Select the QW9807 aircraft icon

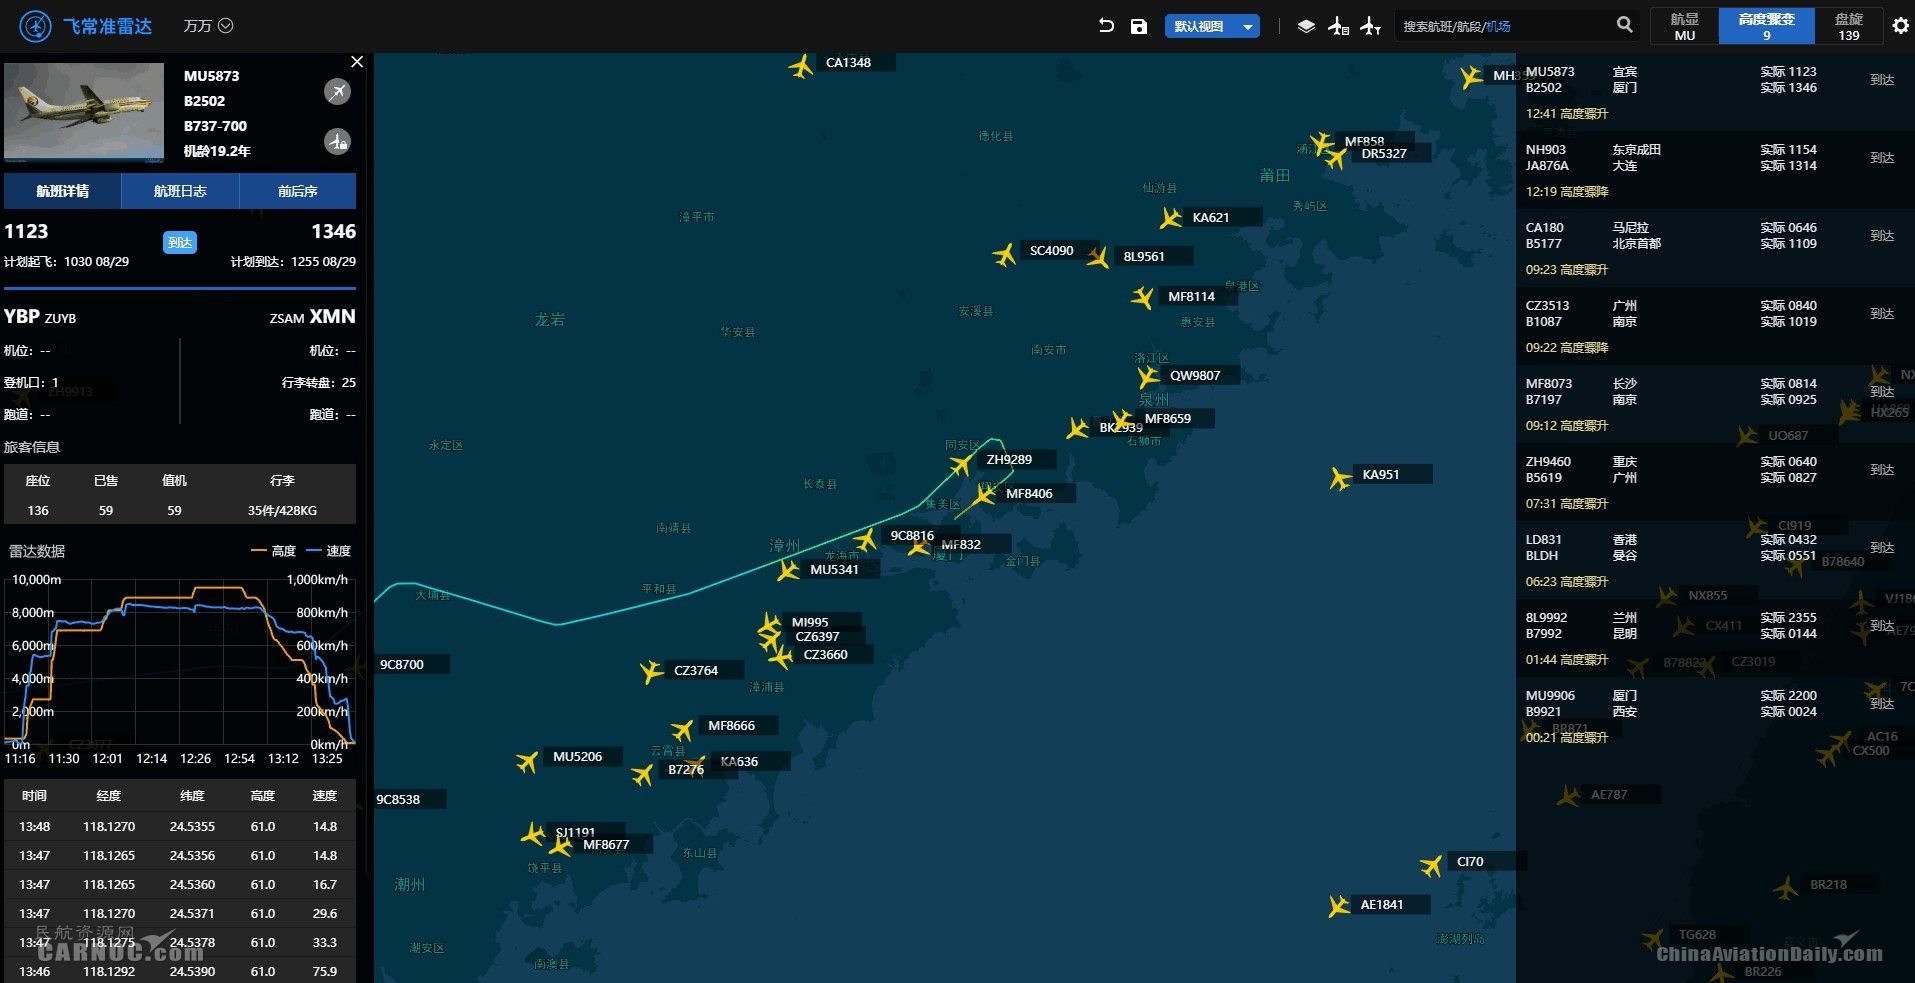pyautogui.click(x=1148, y=377)
